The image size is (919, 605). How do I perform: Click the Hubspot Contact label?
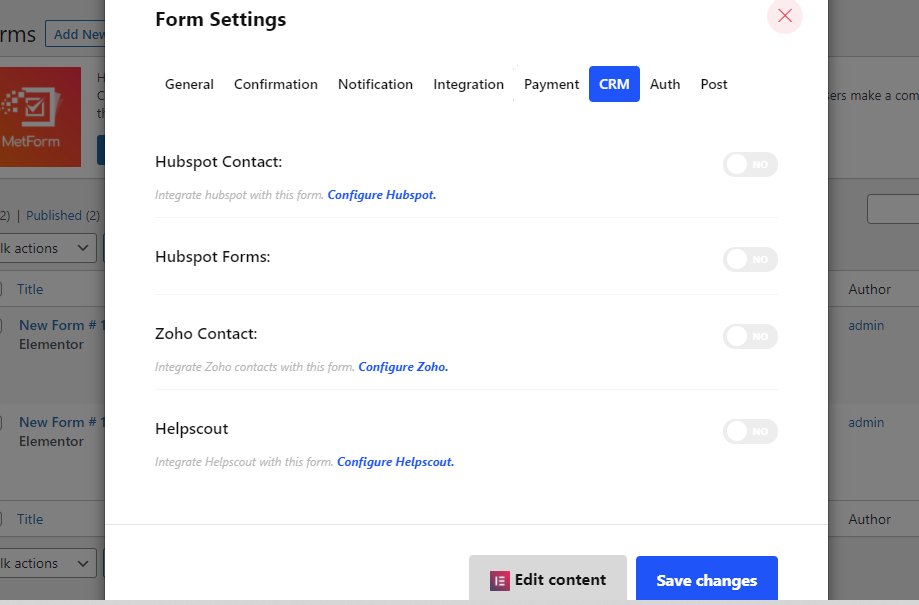(x=219, y=162)
